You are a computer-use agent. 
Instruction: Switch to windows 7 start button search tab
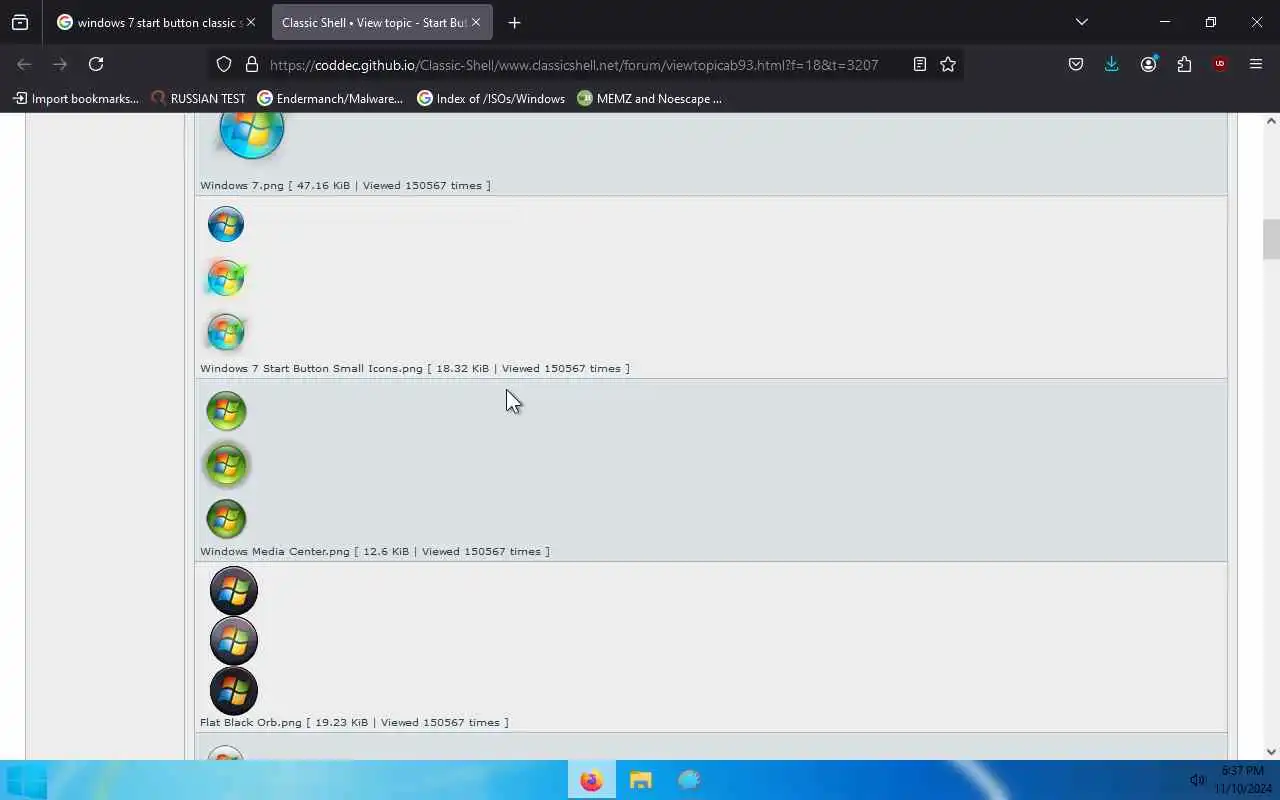point(156,22)
